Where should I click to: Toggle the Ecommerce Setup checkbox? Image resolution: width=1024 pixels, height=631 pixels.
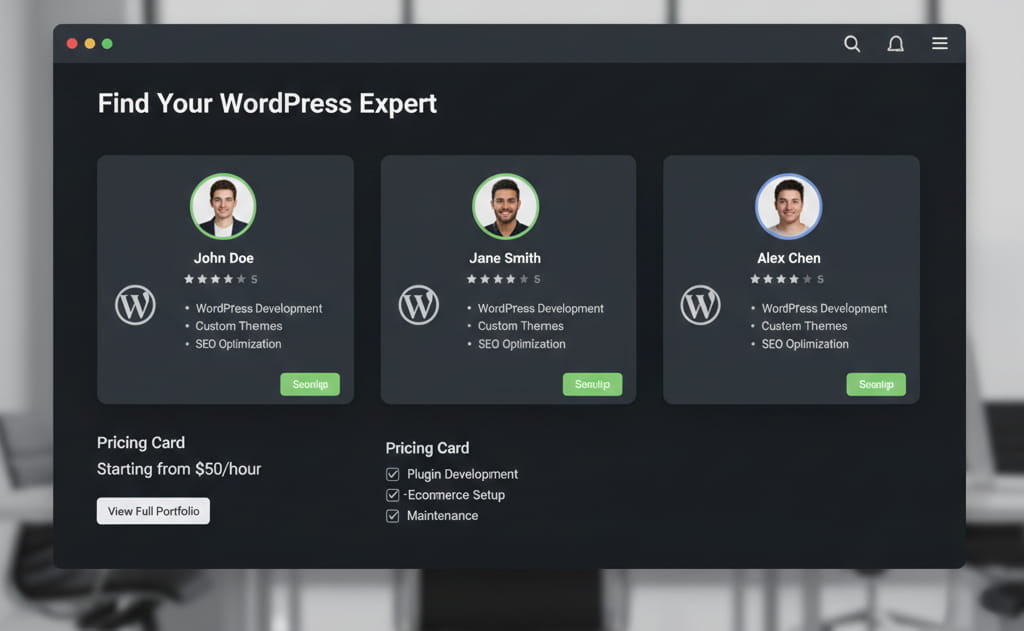(393, 494)
